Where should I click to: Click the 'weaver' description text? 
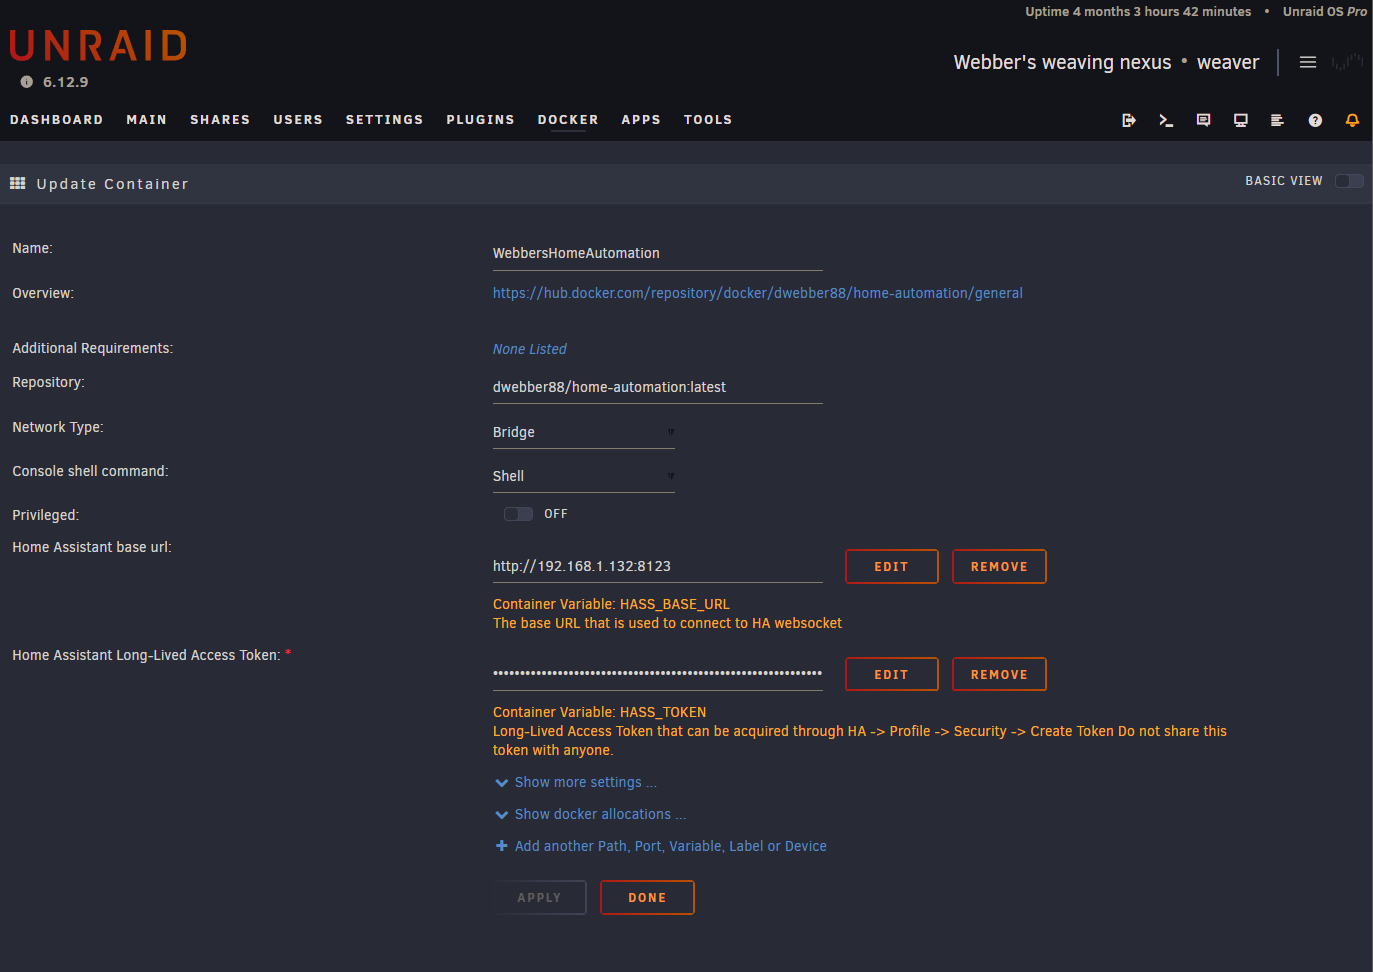tap(1228, 62)
